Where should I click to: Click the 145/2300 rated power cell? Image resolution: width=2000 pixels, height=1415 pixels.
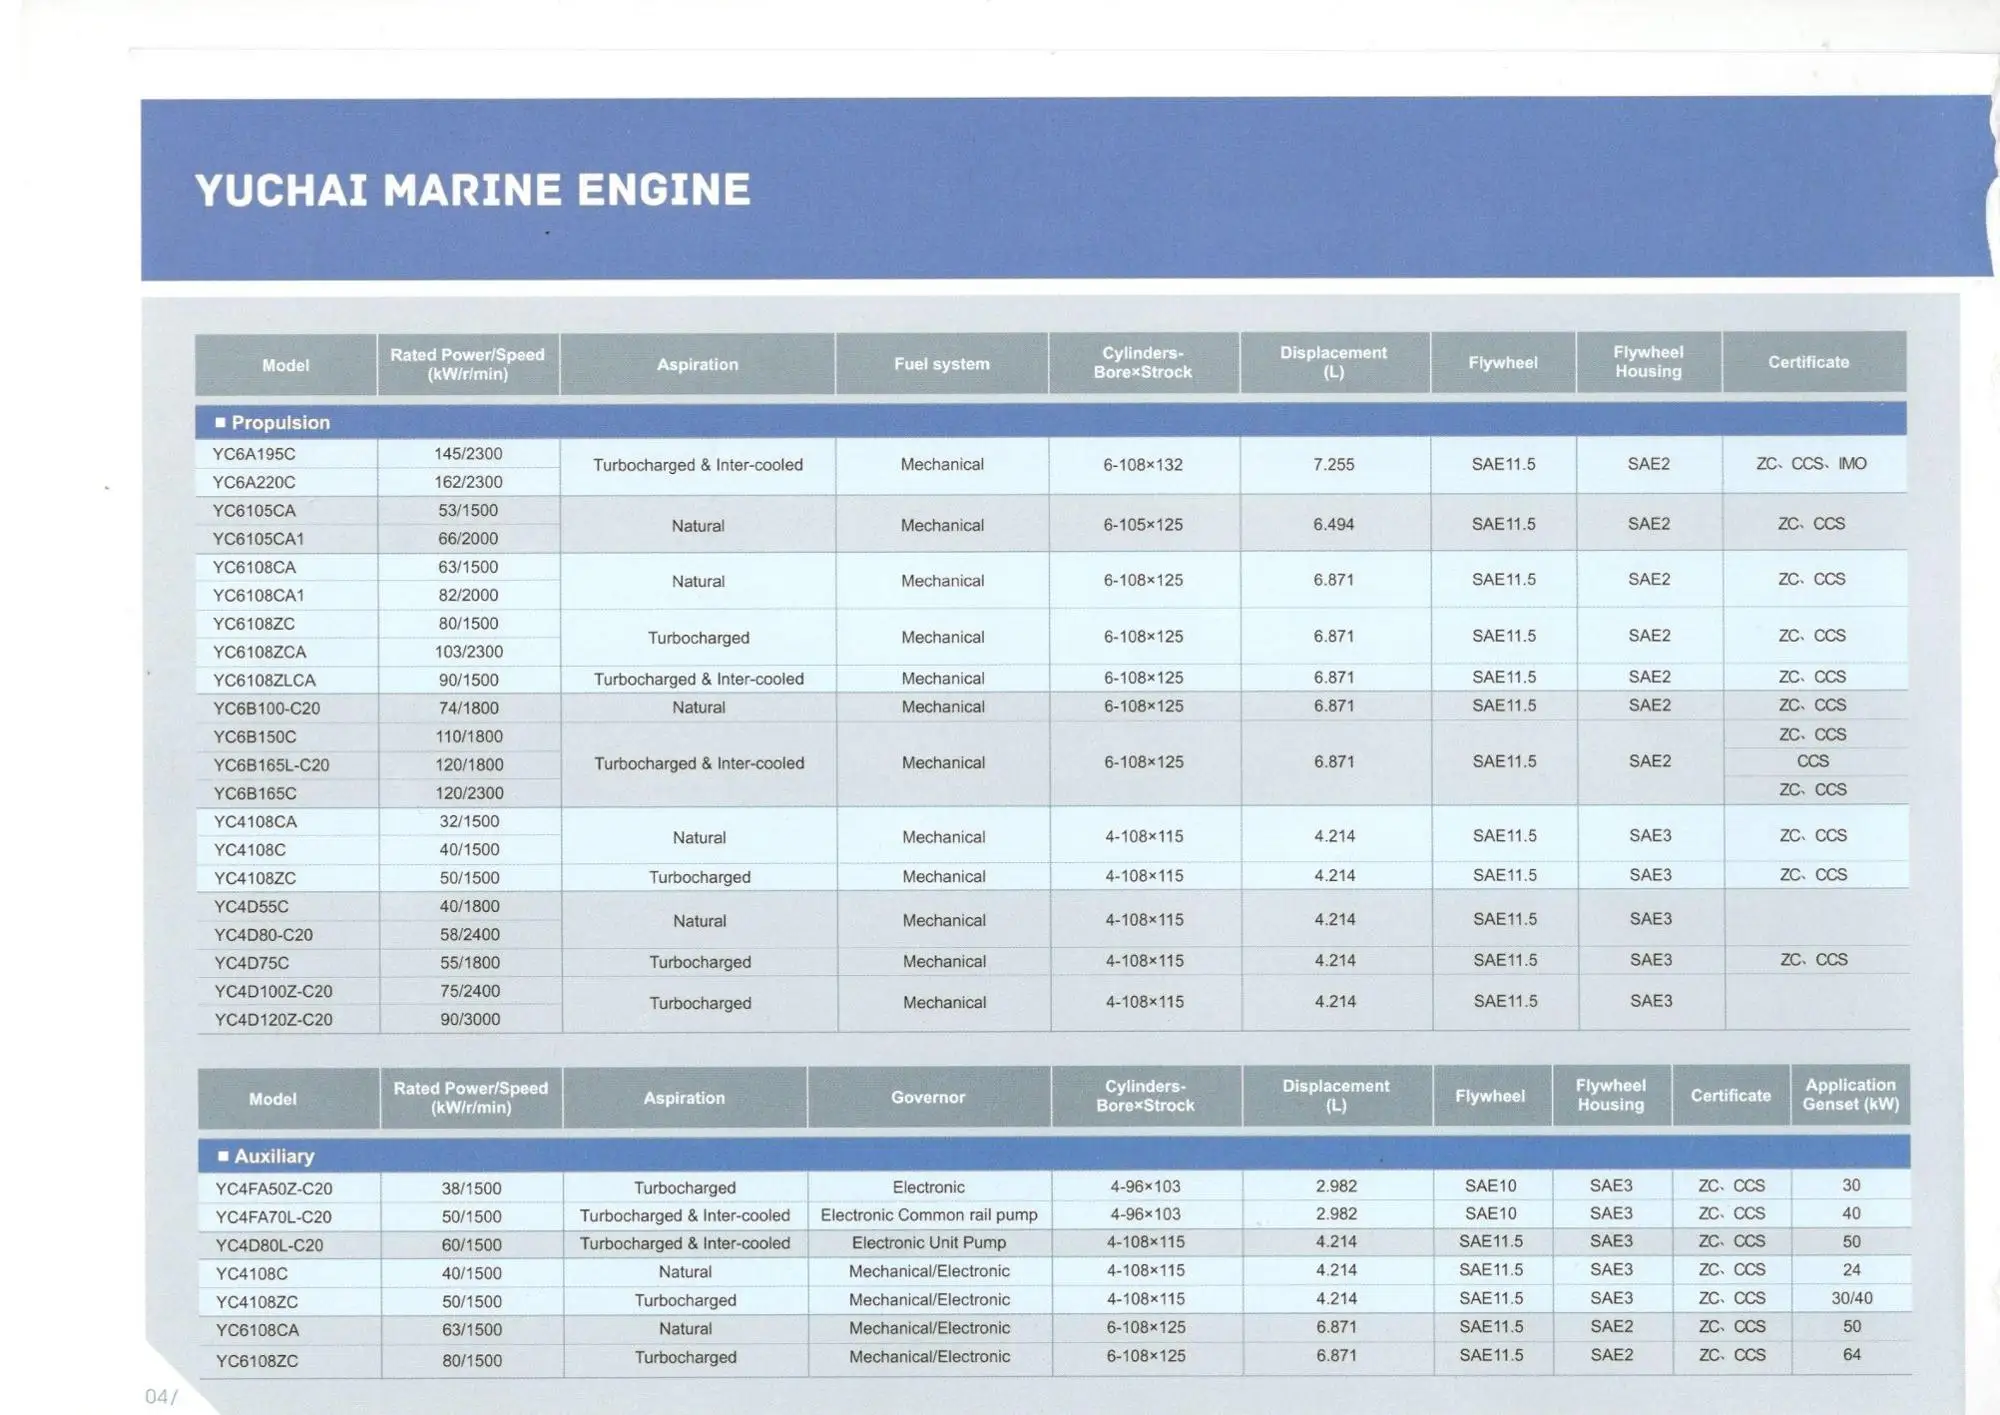click(468, 454)
